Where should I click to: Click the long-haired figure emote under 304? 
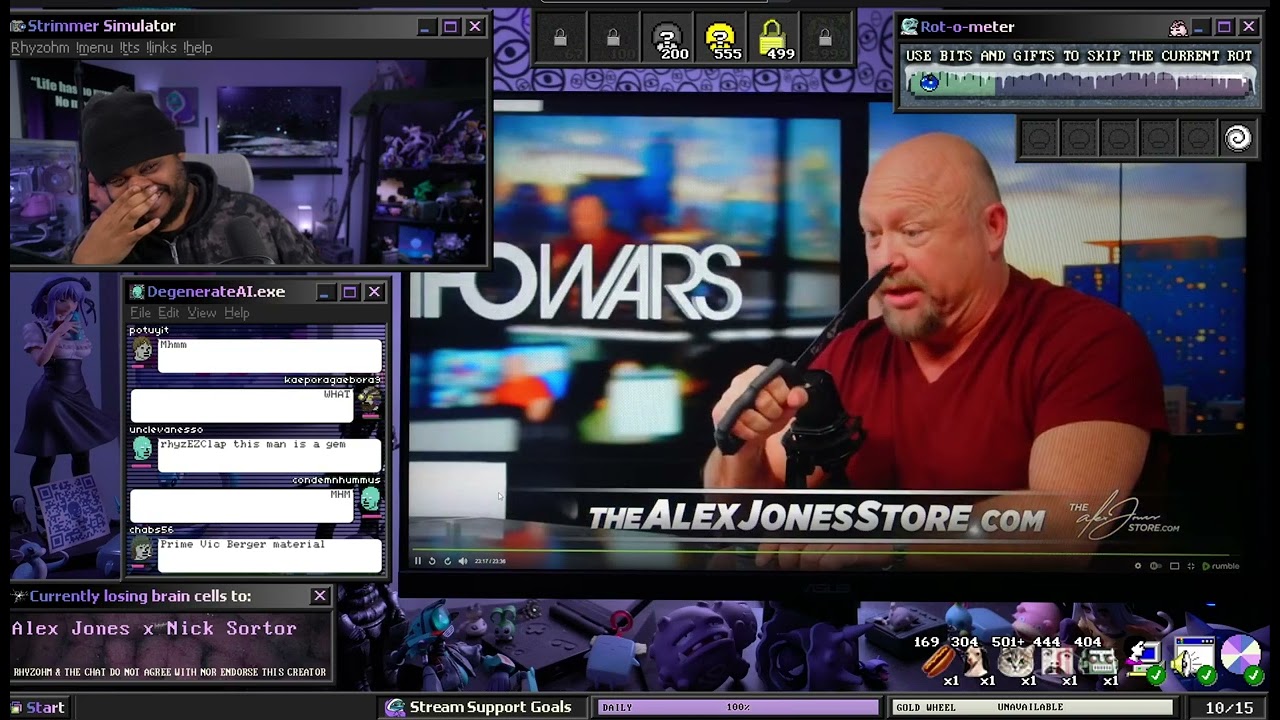click(976, 661)
